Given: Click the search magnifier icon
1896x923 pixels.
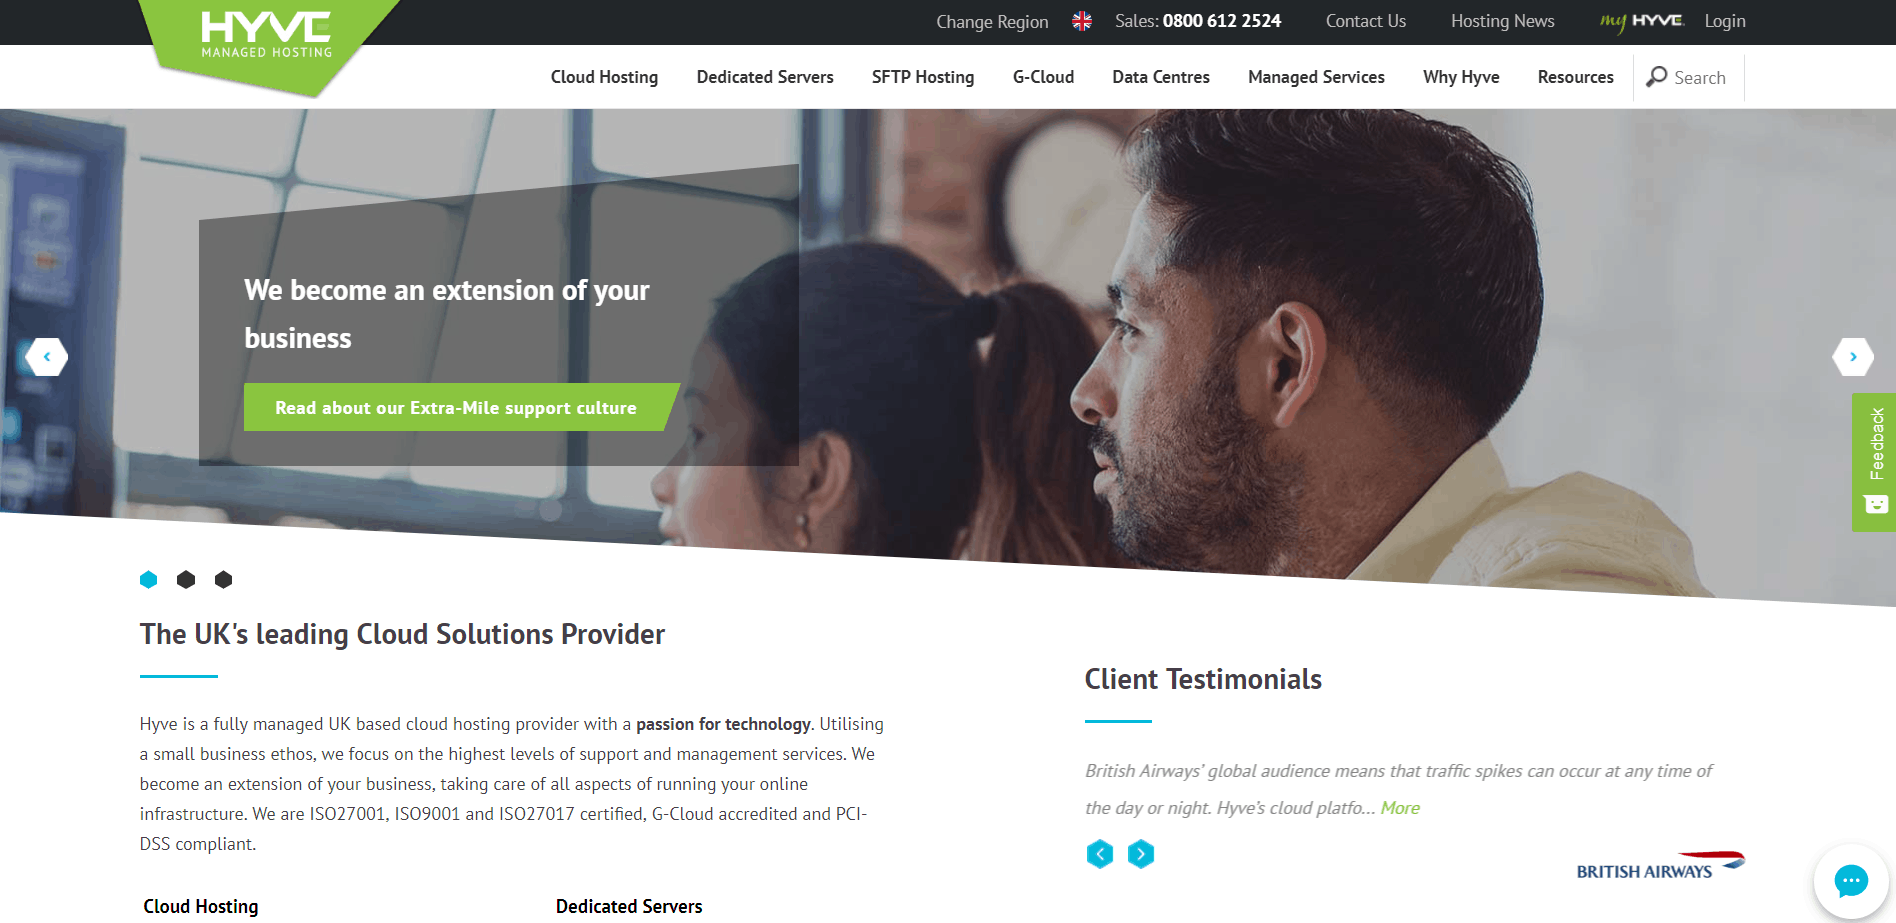Looking at the screenshot, I should pyautogui.click(x=1657, y=77).
